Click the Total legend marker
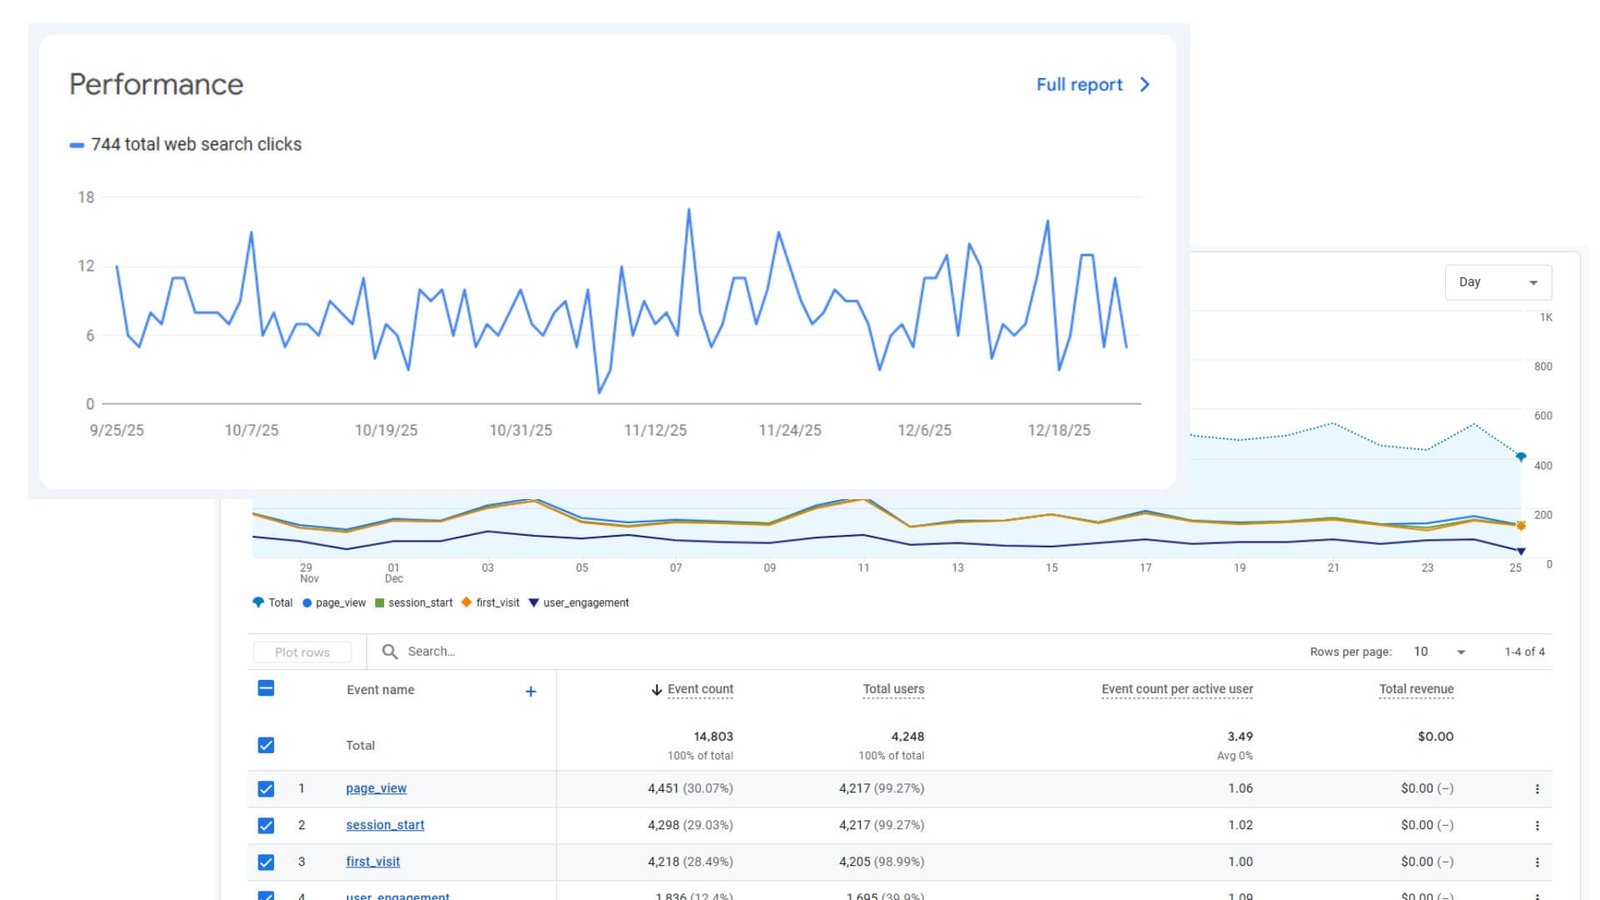Viewport: 1600px width, 900px height. 258,602
